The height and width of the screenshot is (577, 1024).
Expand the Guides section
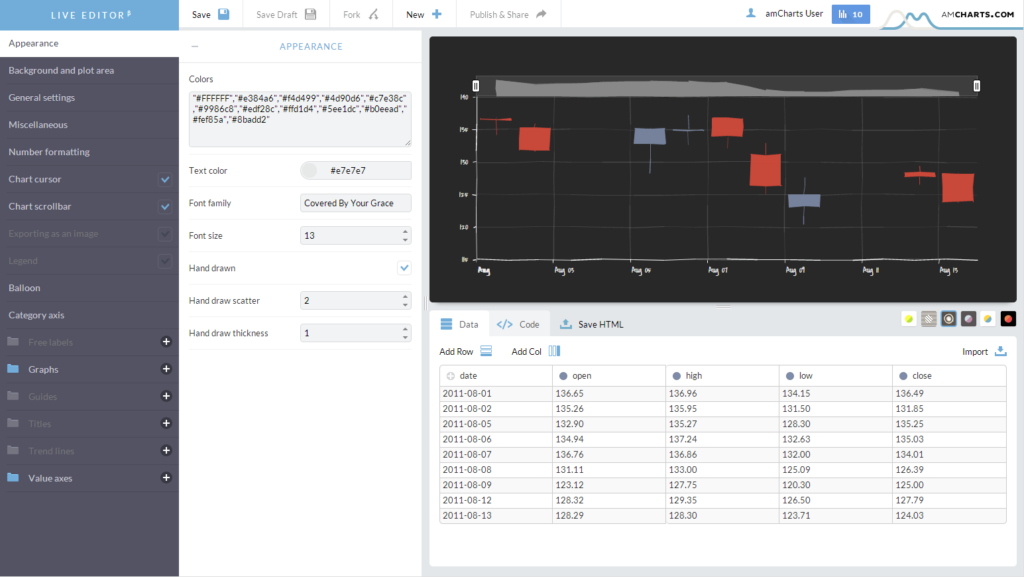pyautogui.click(x=42, y=396)
